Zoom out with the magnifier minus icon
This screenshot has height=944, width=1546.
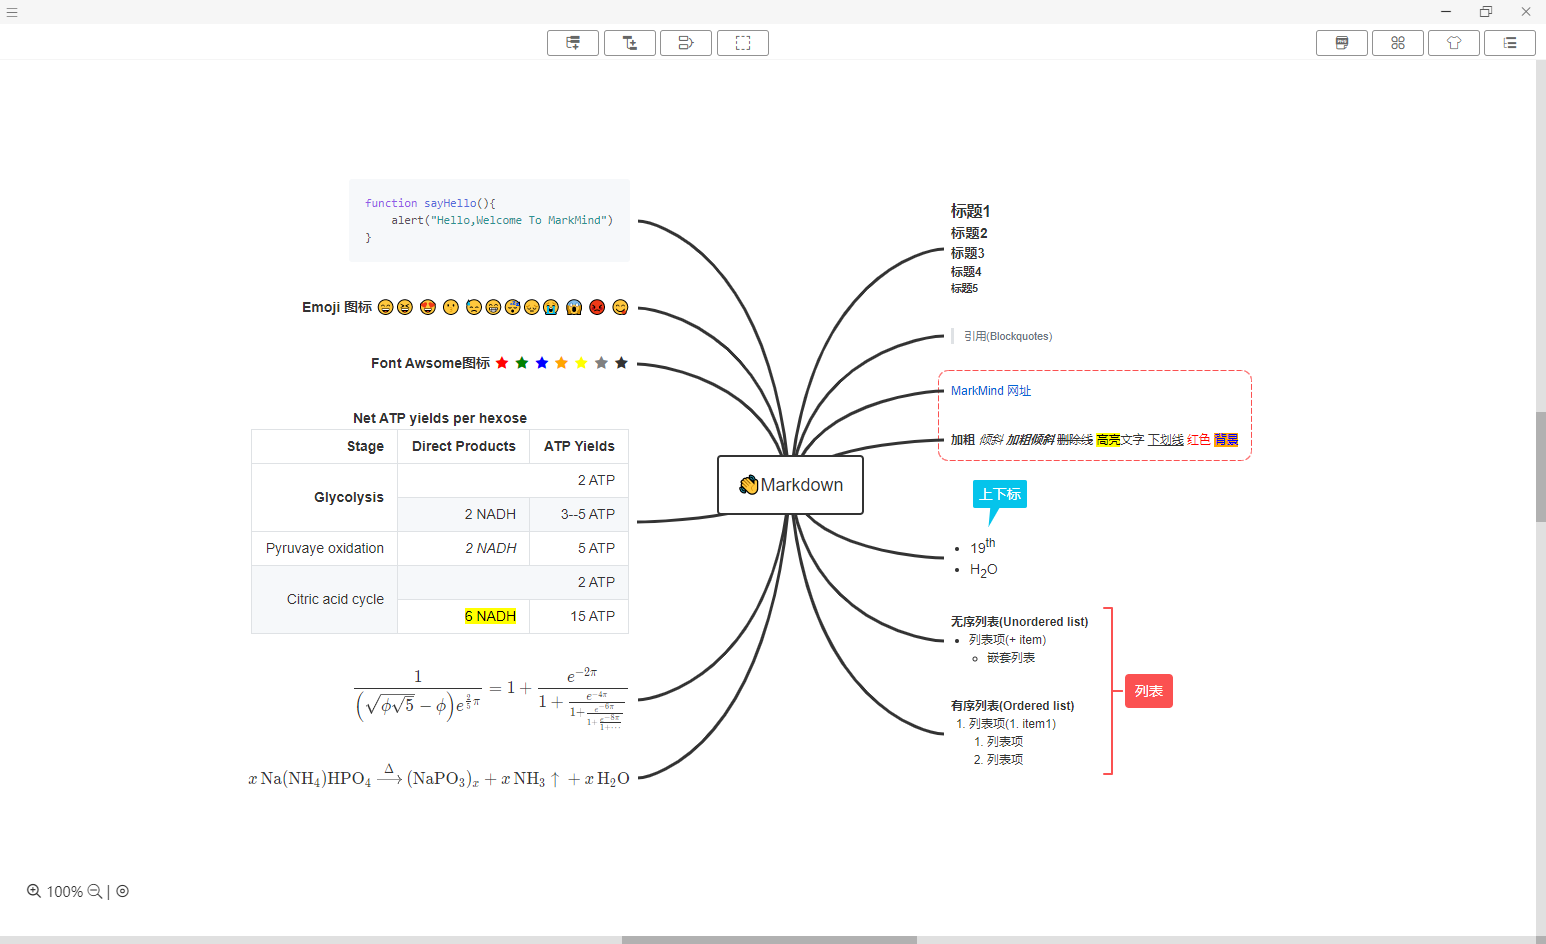tap(95, 891)
